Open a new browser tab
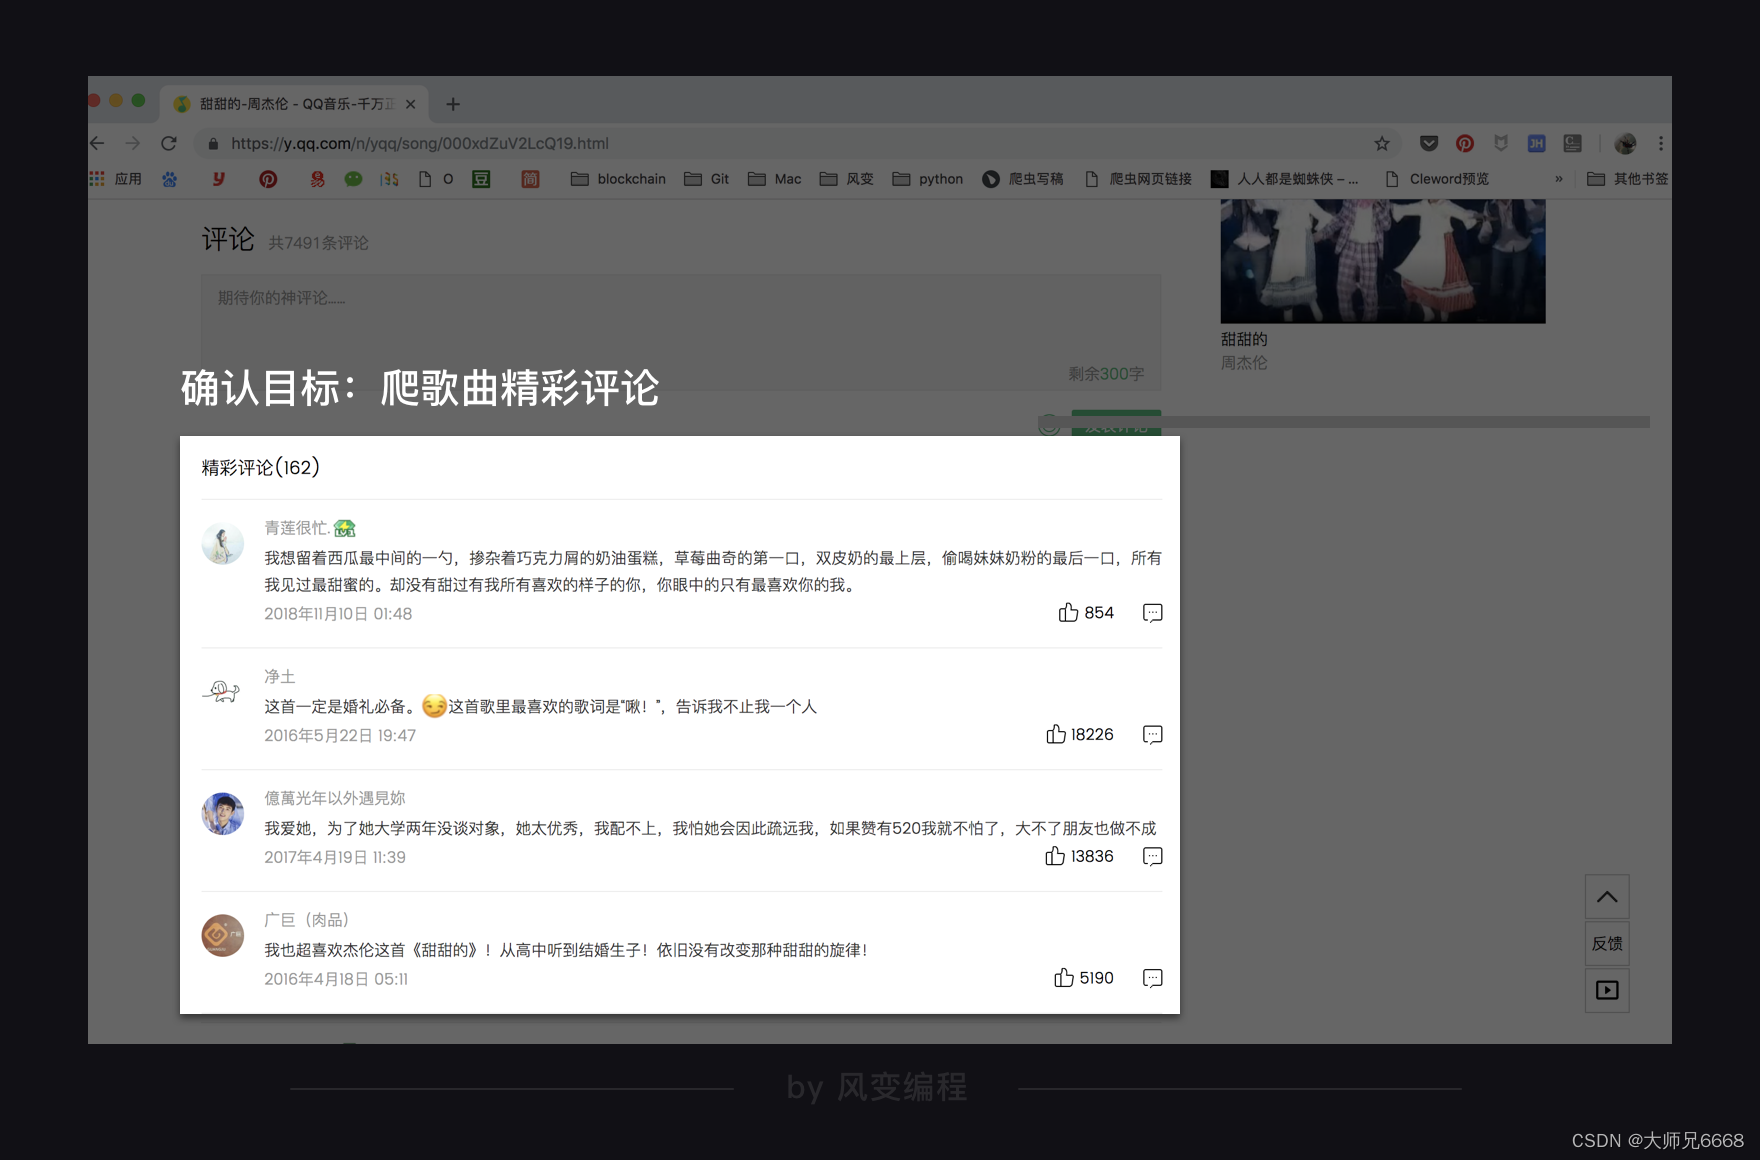 (453, 104)
